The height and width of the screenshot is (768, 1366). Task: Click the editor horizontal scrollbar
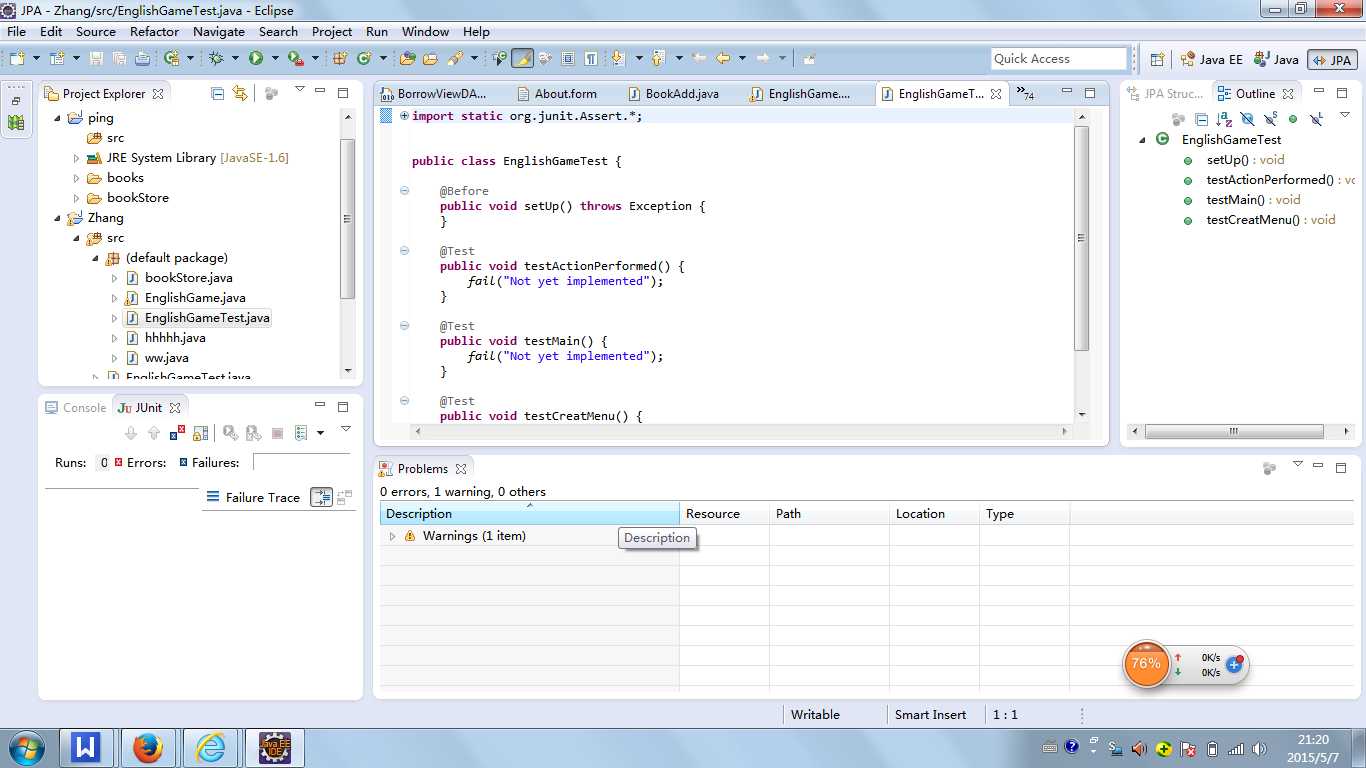click(740, 431)
